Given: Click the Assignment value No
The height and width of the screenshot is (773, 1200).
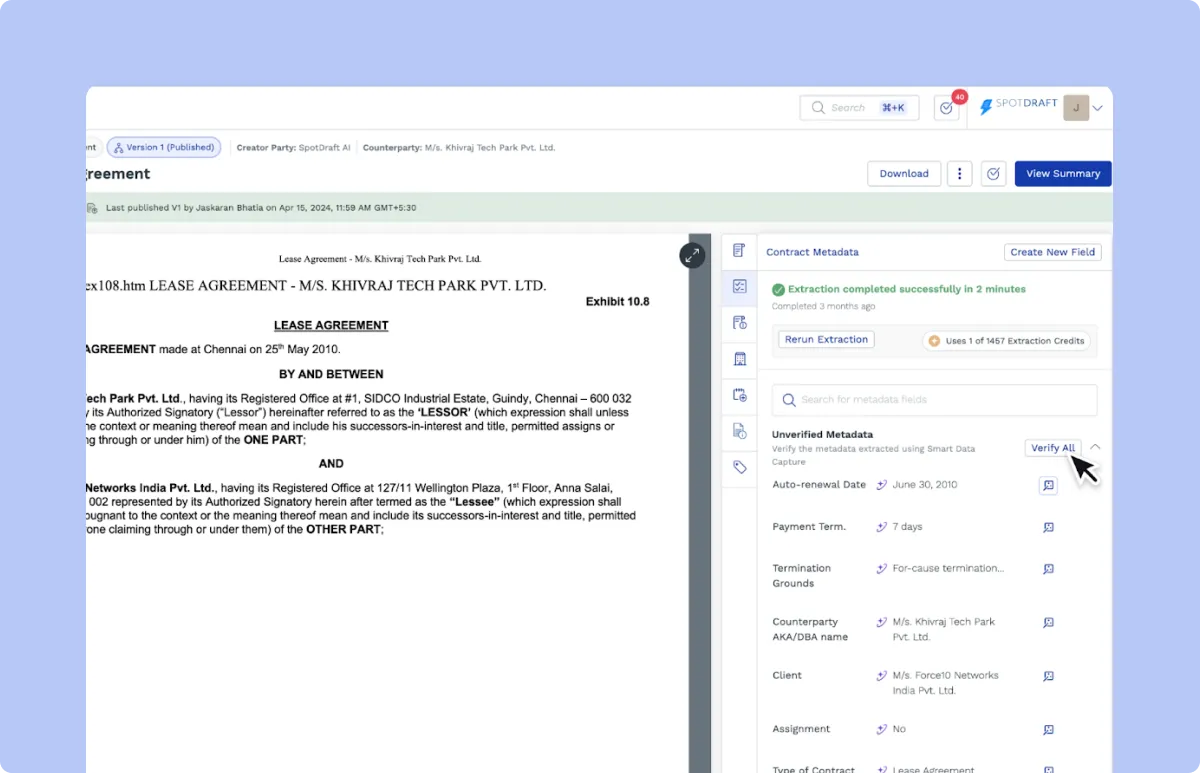Looking at the screenshot, I should (x=899, y=730).
